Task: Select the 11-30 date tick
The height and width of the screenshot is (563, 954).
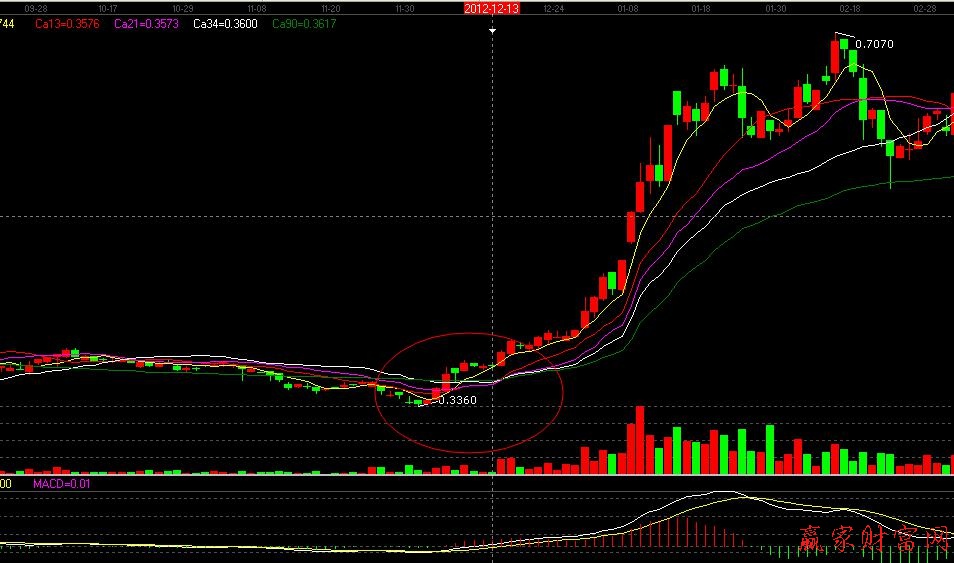Action: (405, 8)
